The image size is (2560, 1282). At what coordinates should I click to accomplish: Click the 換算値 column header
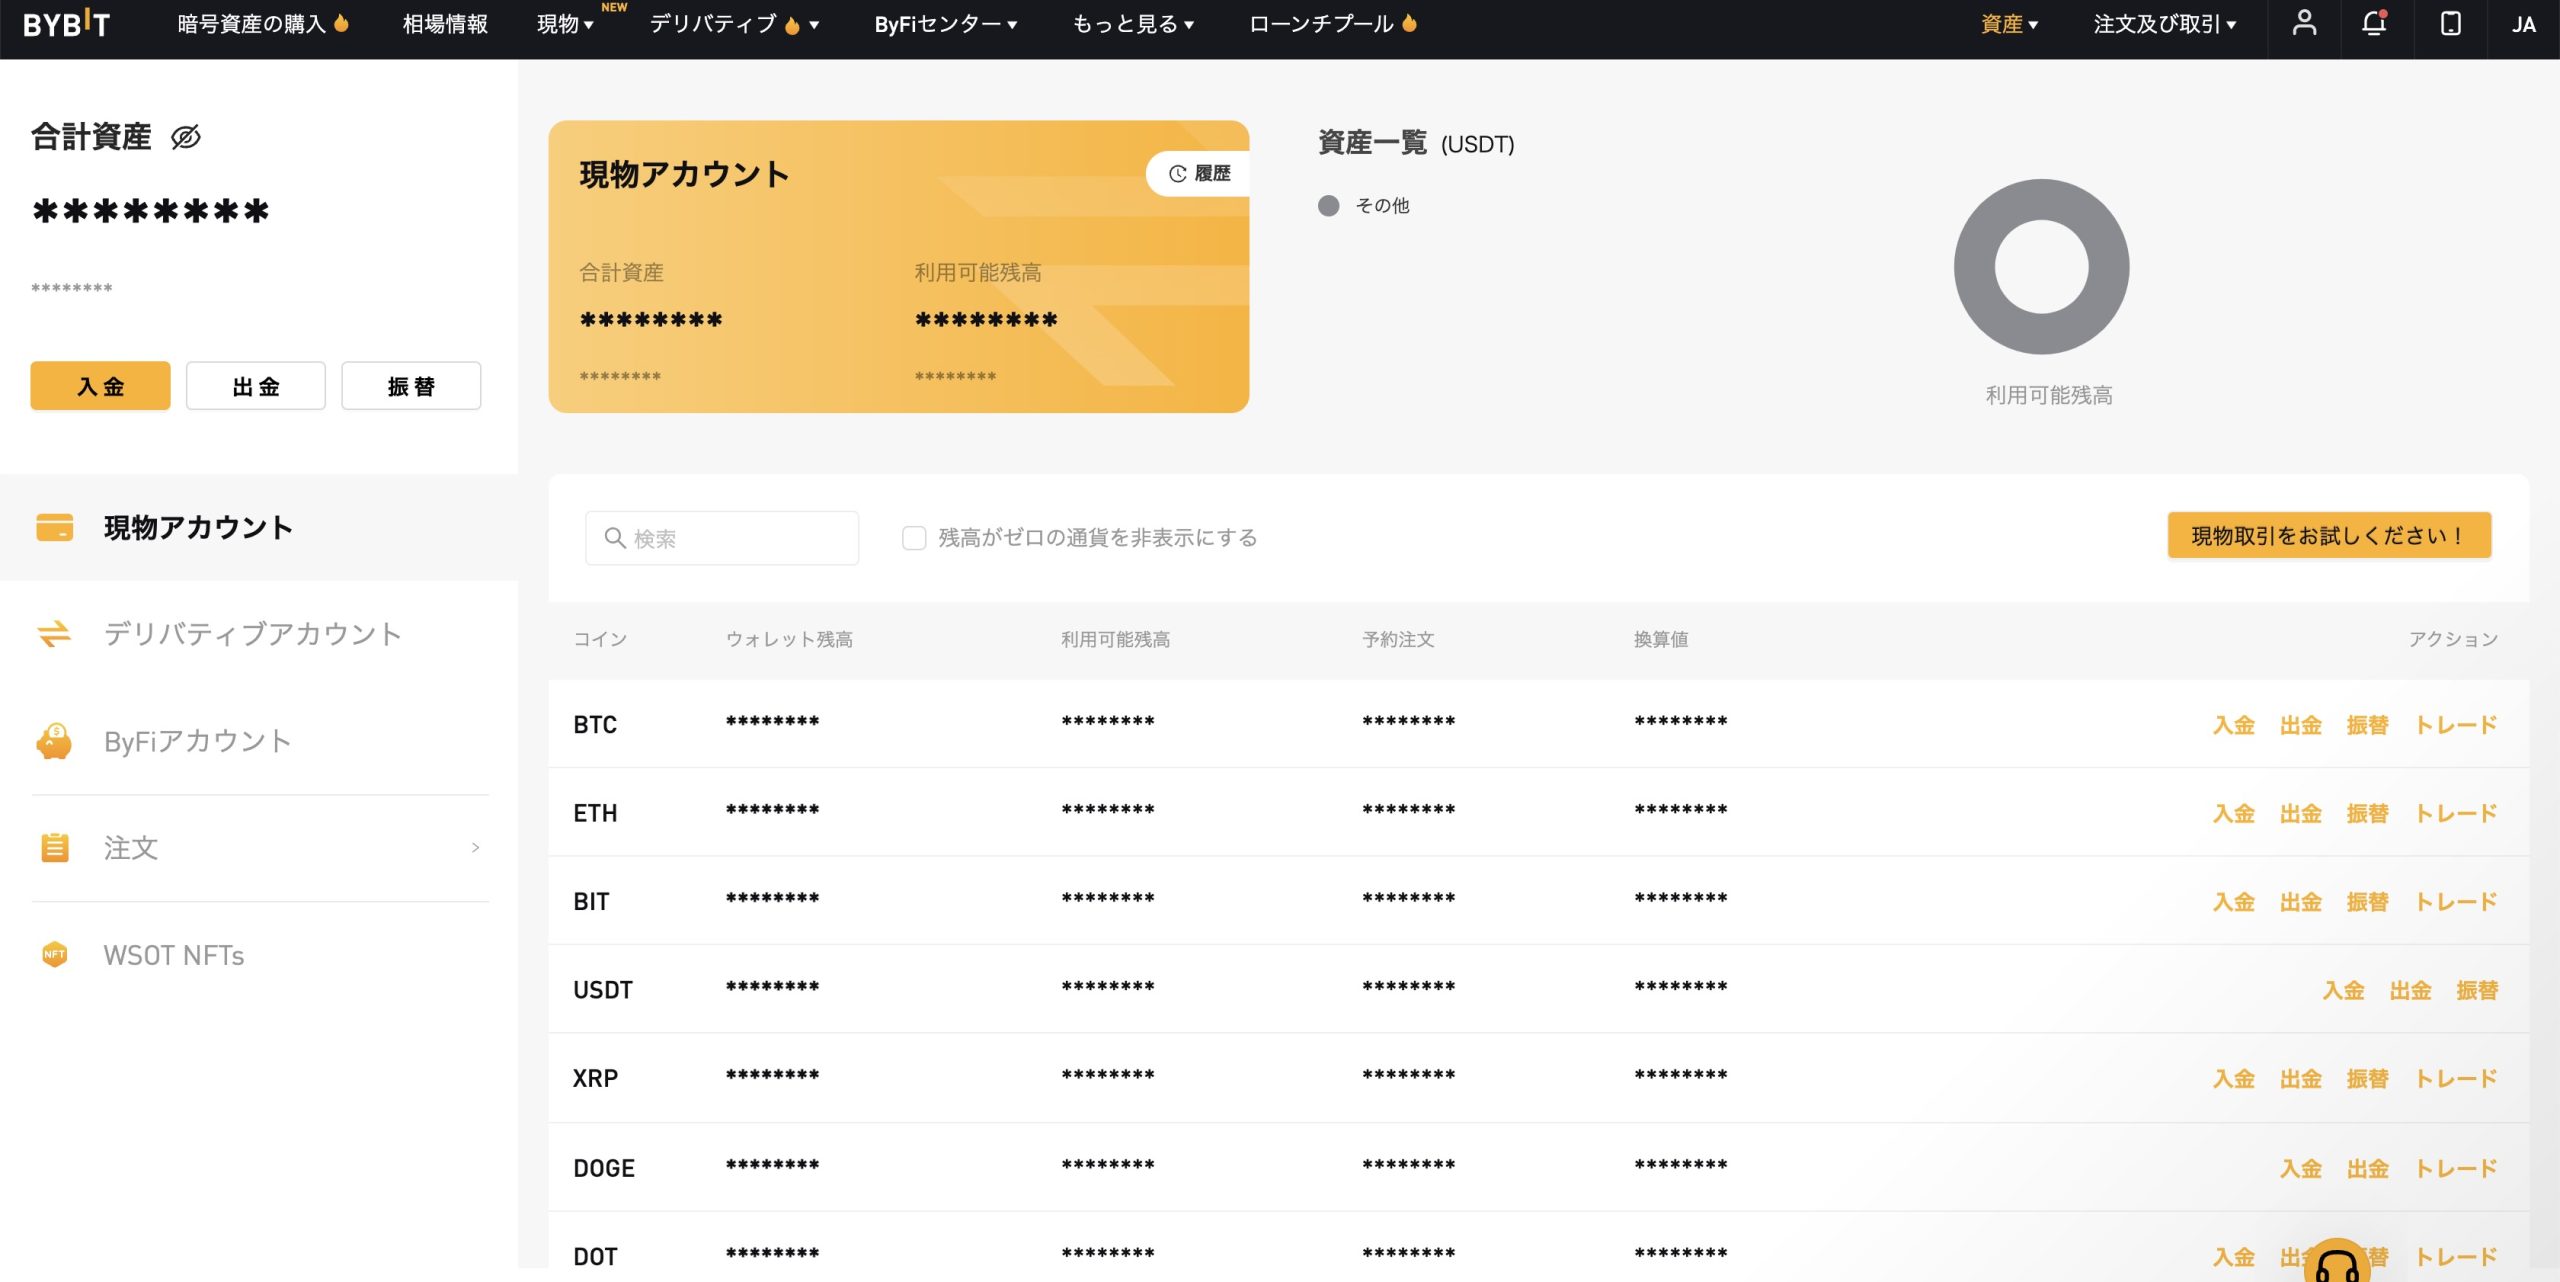coord(1661,640)
